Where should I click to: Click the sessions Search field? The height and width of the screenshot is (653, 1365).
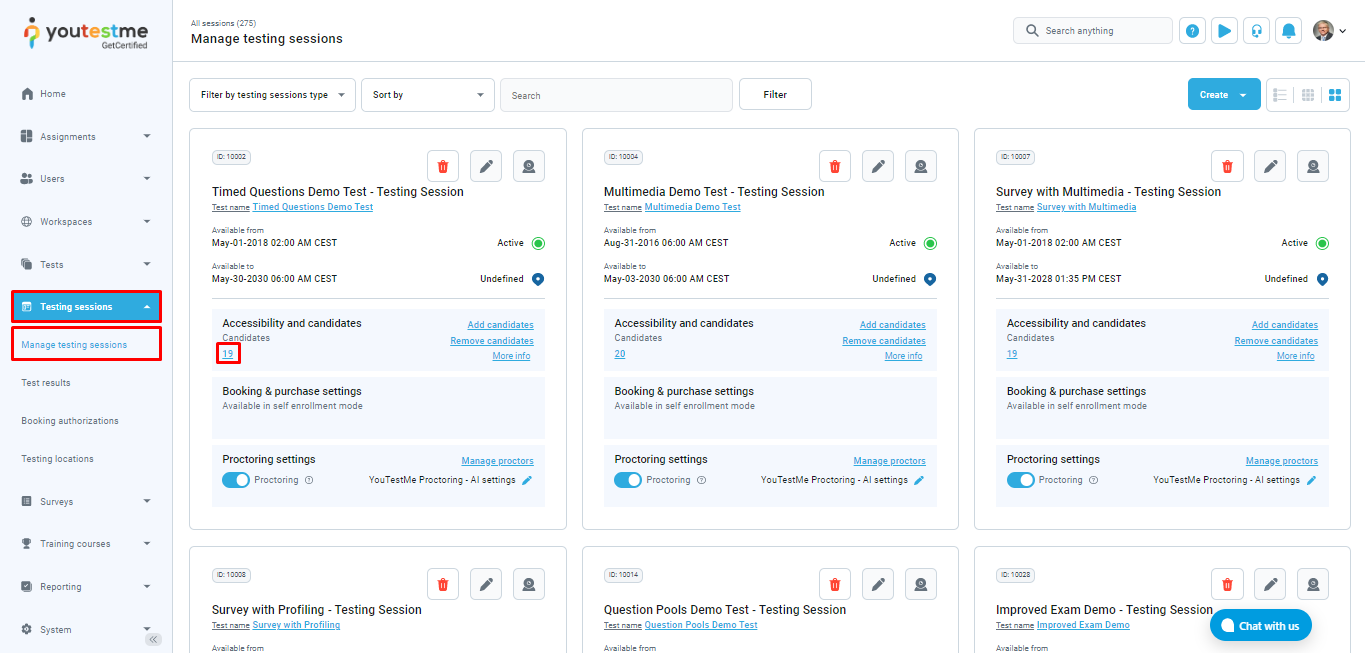pos(616,95)
